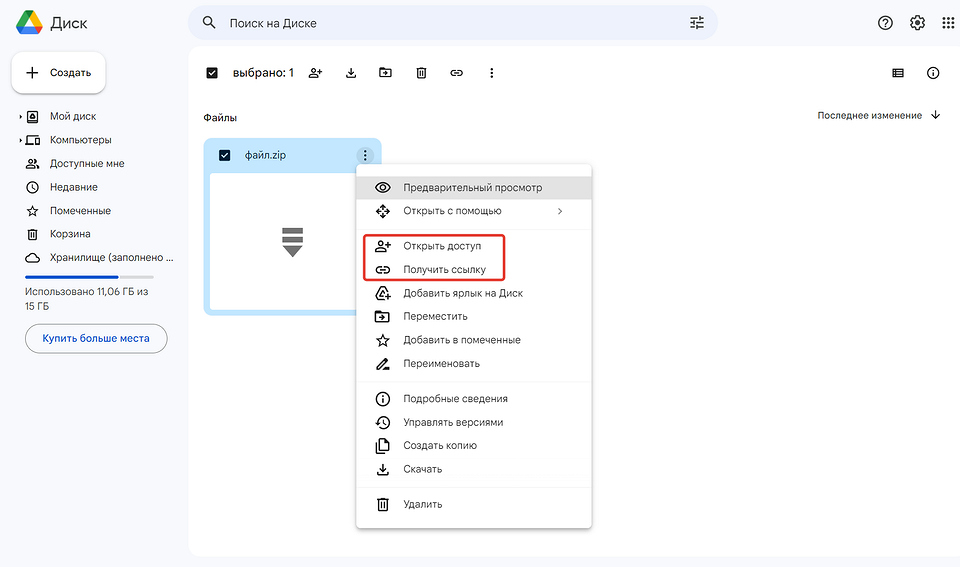Choose Добавить ярлык на Диск
The width and height of the screenshot is (960, 567).
pos(474,293)
